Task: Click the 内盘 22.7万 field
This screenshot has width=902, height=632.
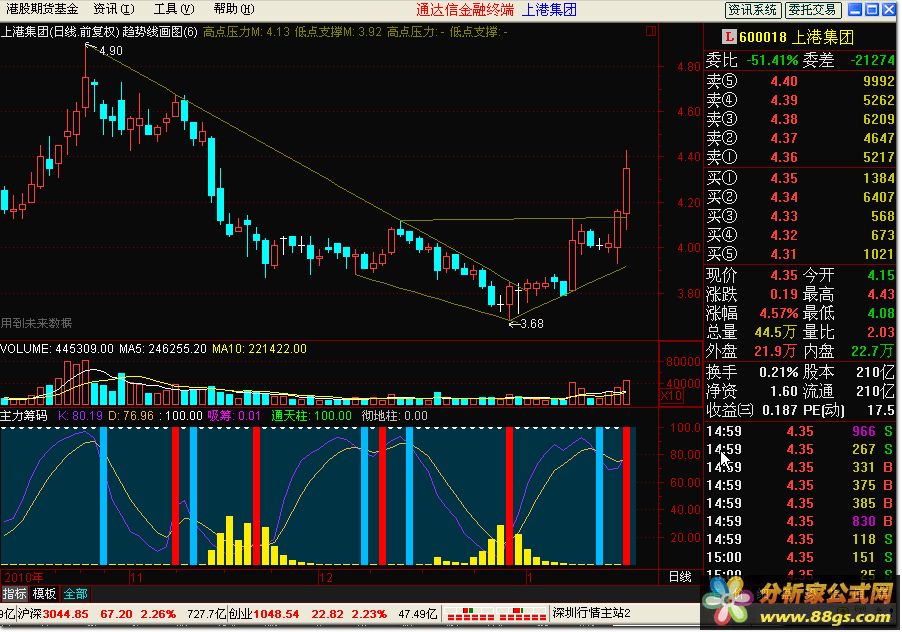Action: point(849,351)
